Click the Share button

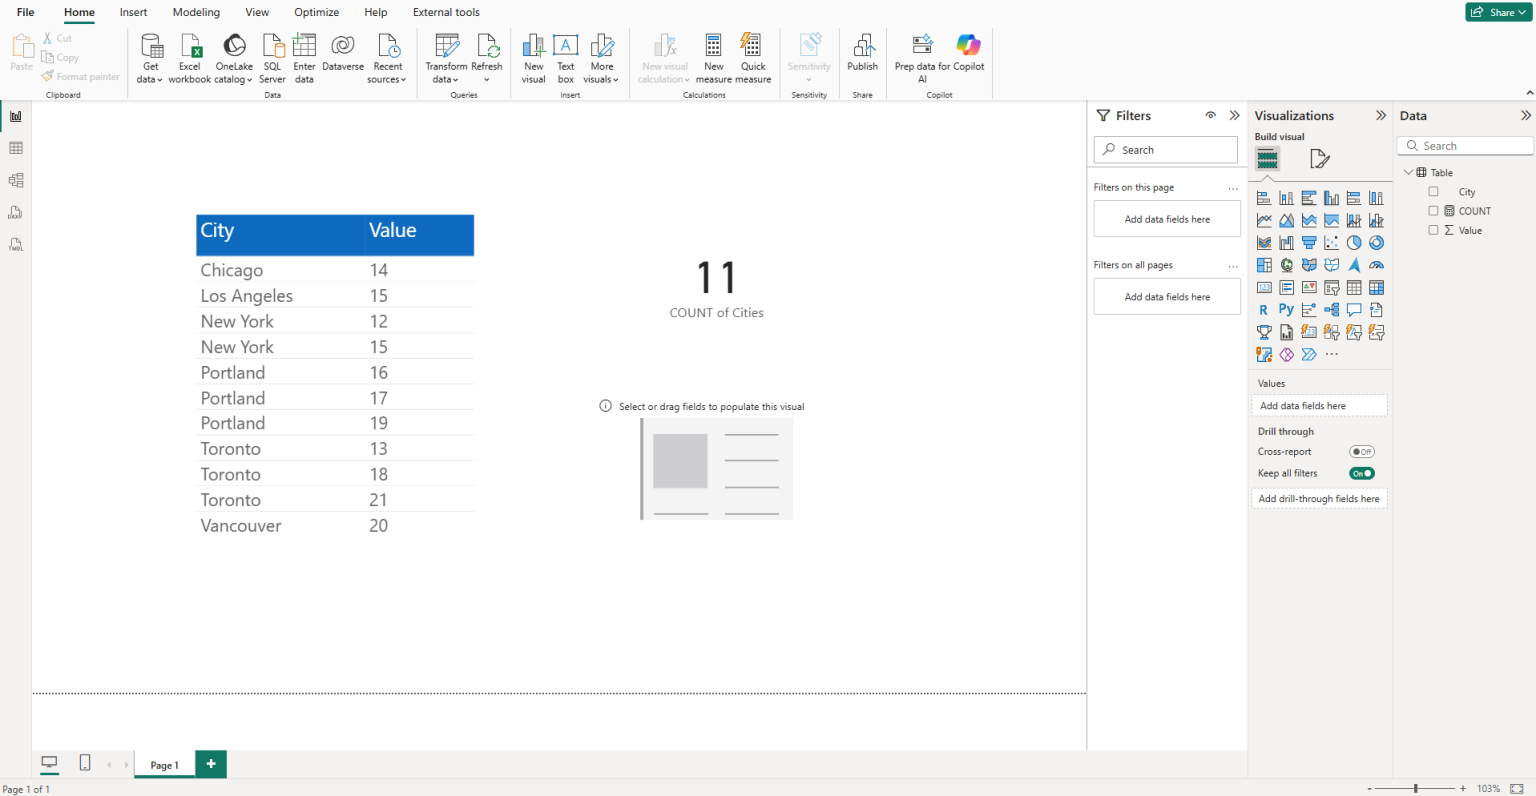point(1497,12)
